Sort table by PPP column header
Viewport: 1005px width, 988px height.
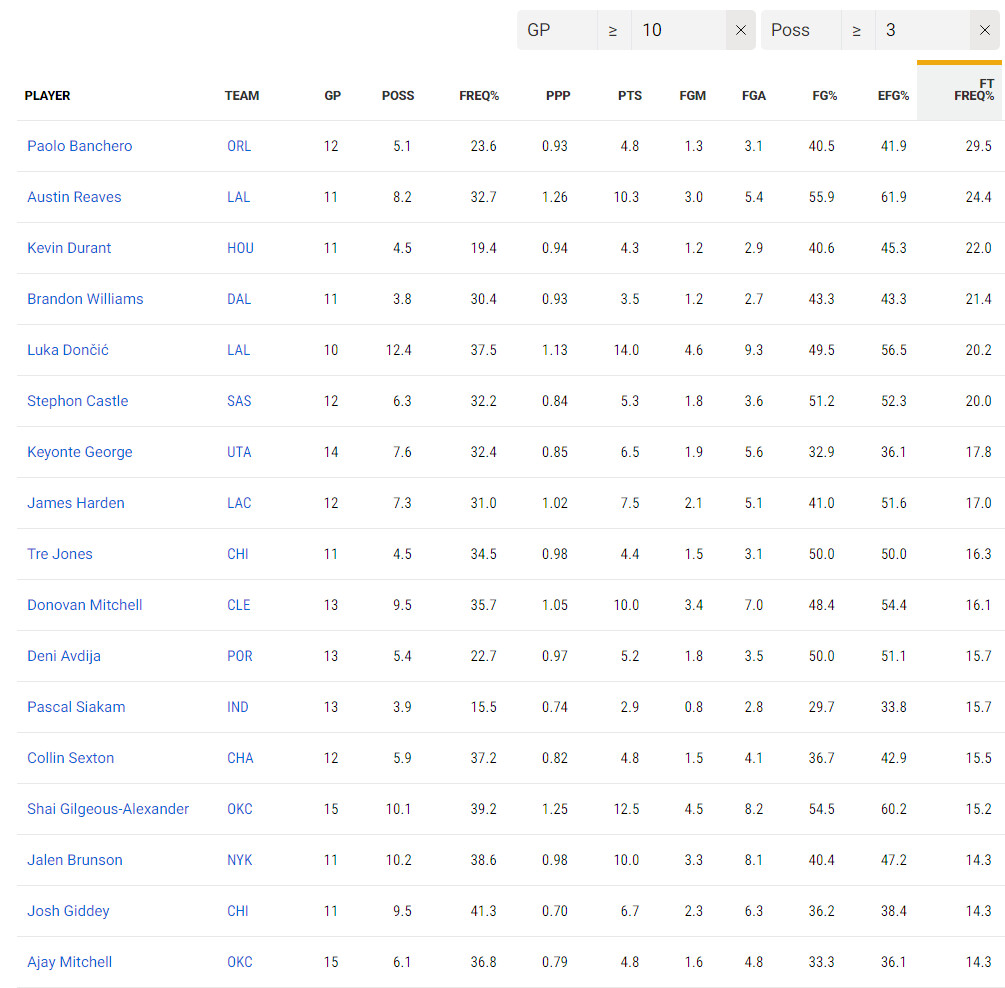click(558, 96)
